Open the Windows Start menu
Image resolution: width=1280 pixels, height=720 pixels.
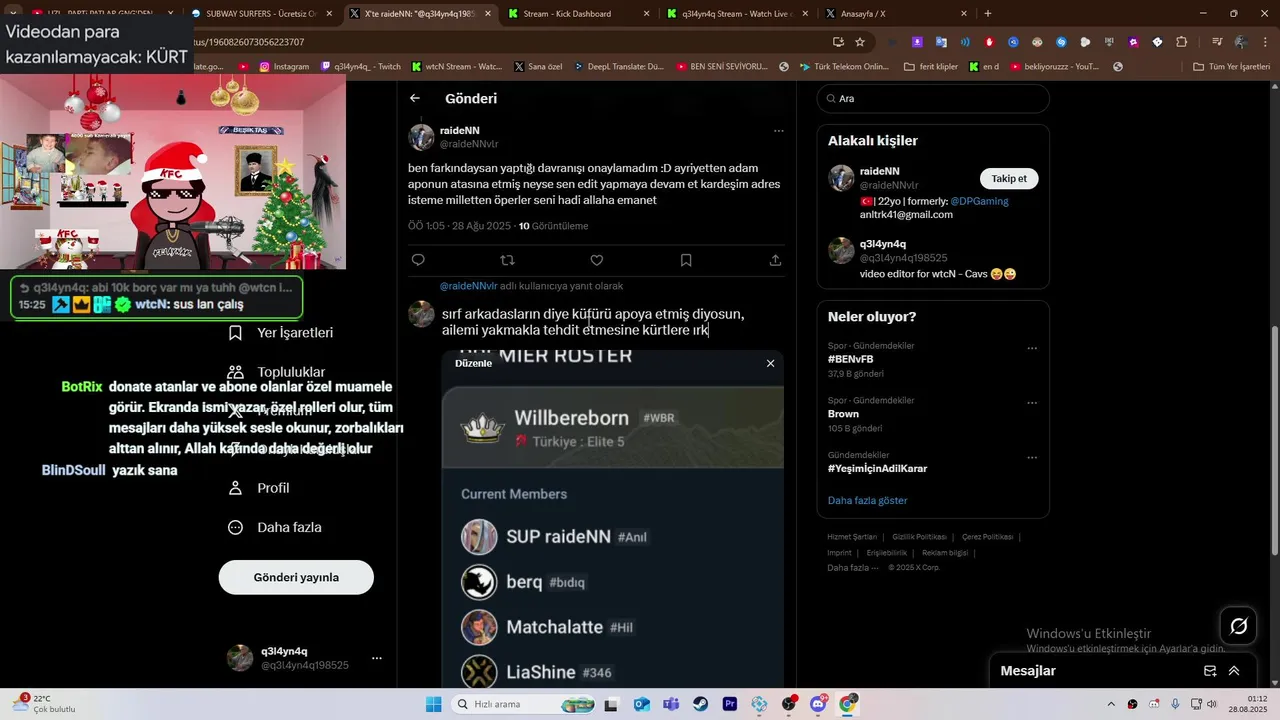tap(433, 704)
